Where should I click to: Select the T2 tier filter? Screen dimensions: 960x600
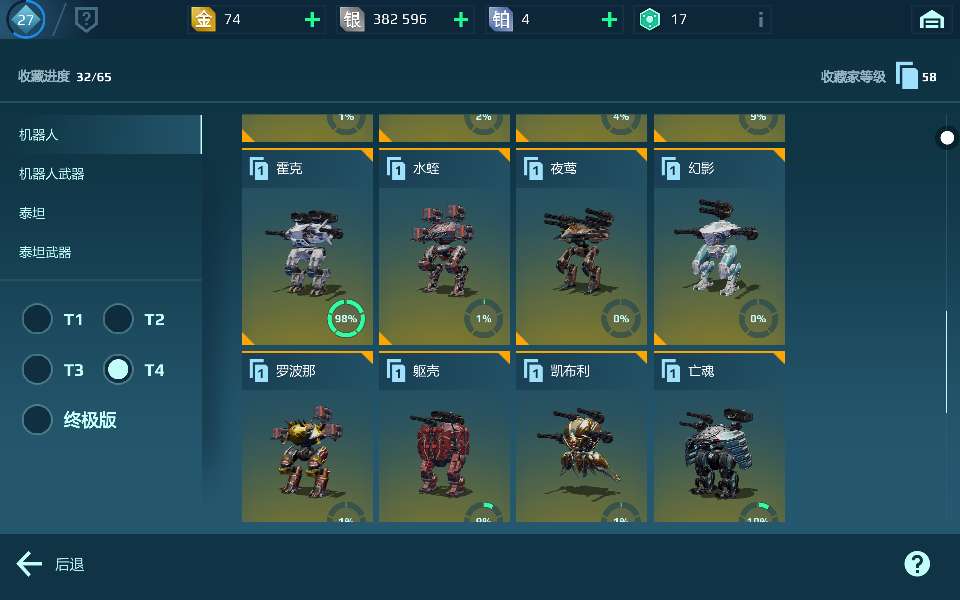click(x=118, y=319)
